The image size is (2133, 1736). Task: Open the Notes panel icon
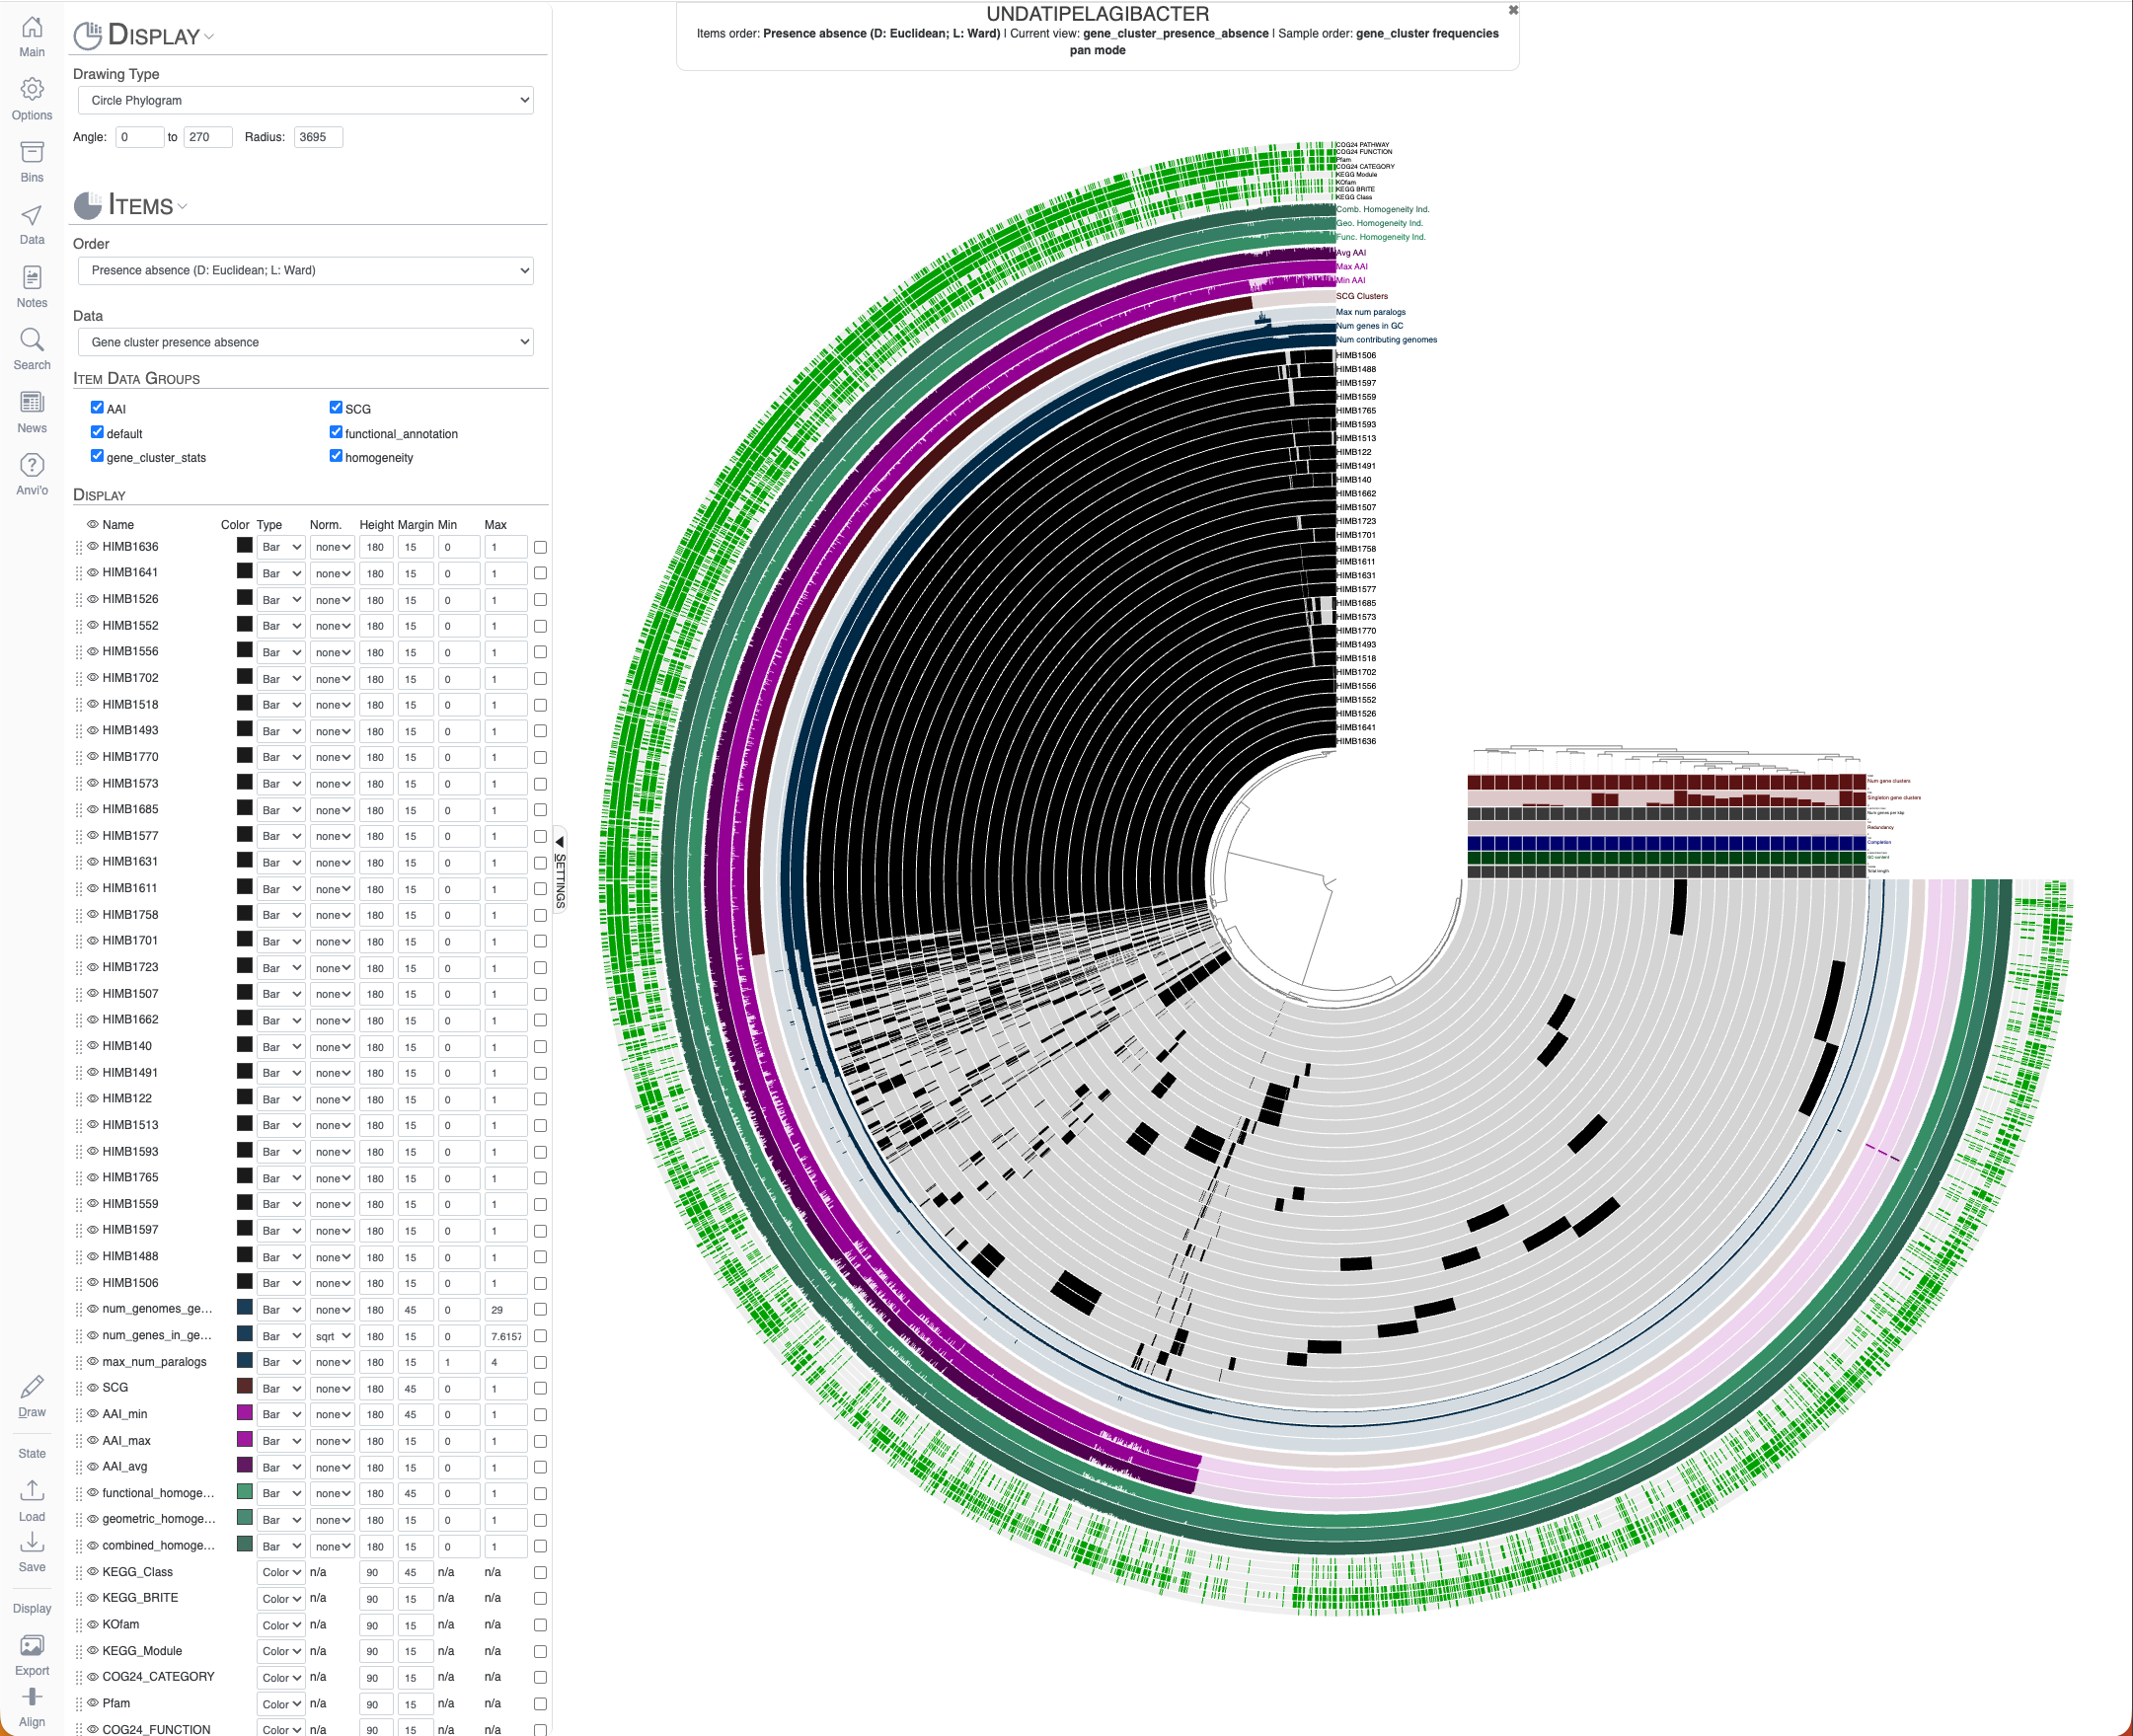pyautogui.click(x=32, y=278)
